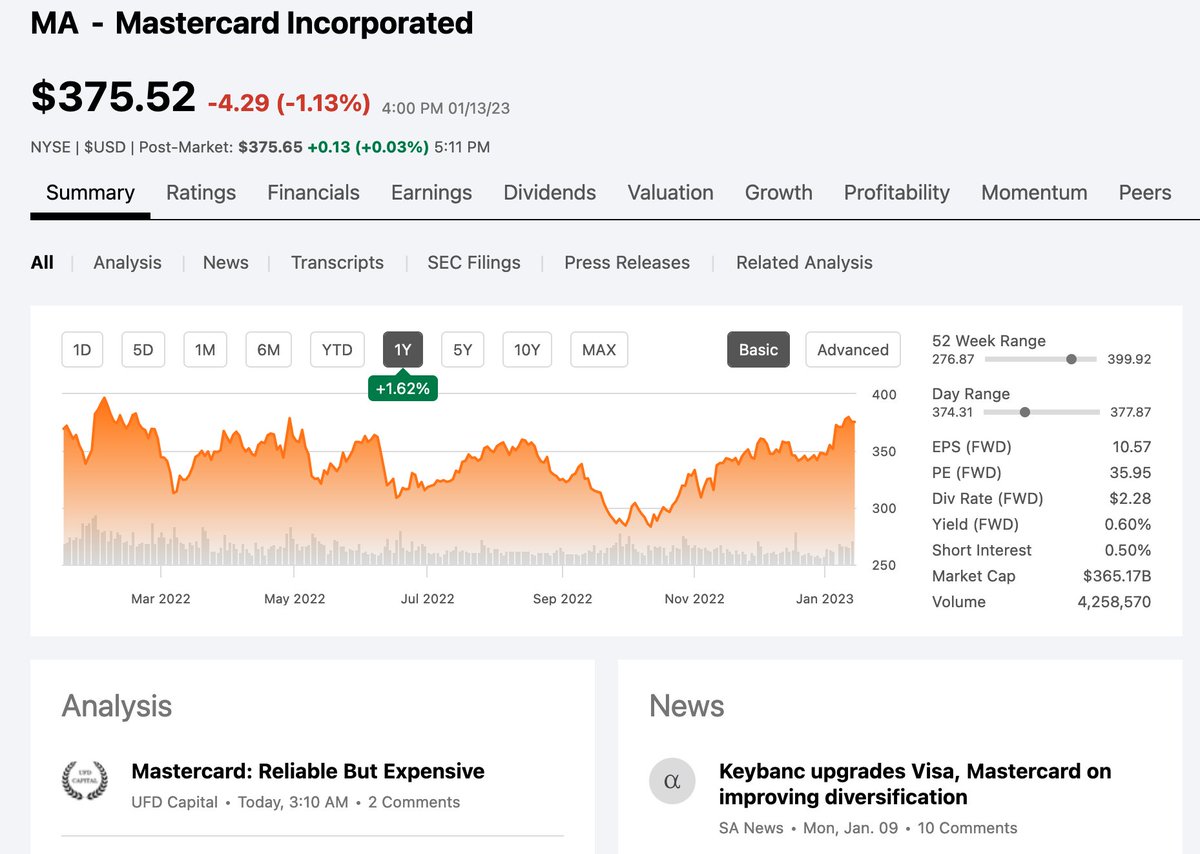
Task: View the Valuation tab
Action: coord(671,193)
